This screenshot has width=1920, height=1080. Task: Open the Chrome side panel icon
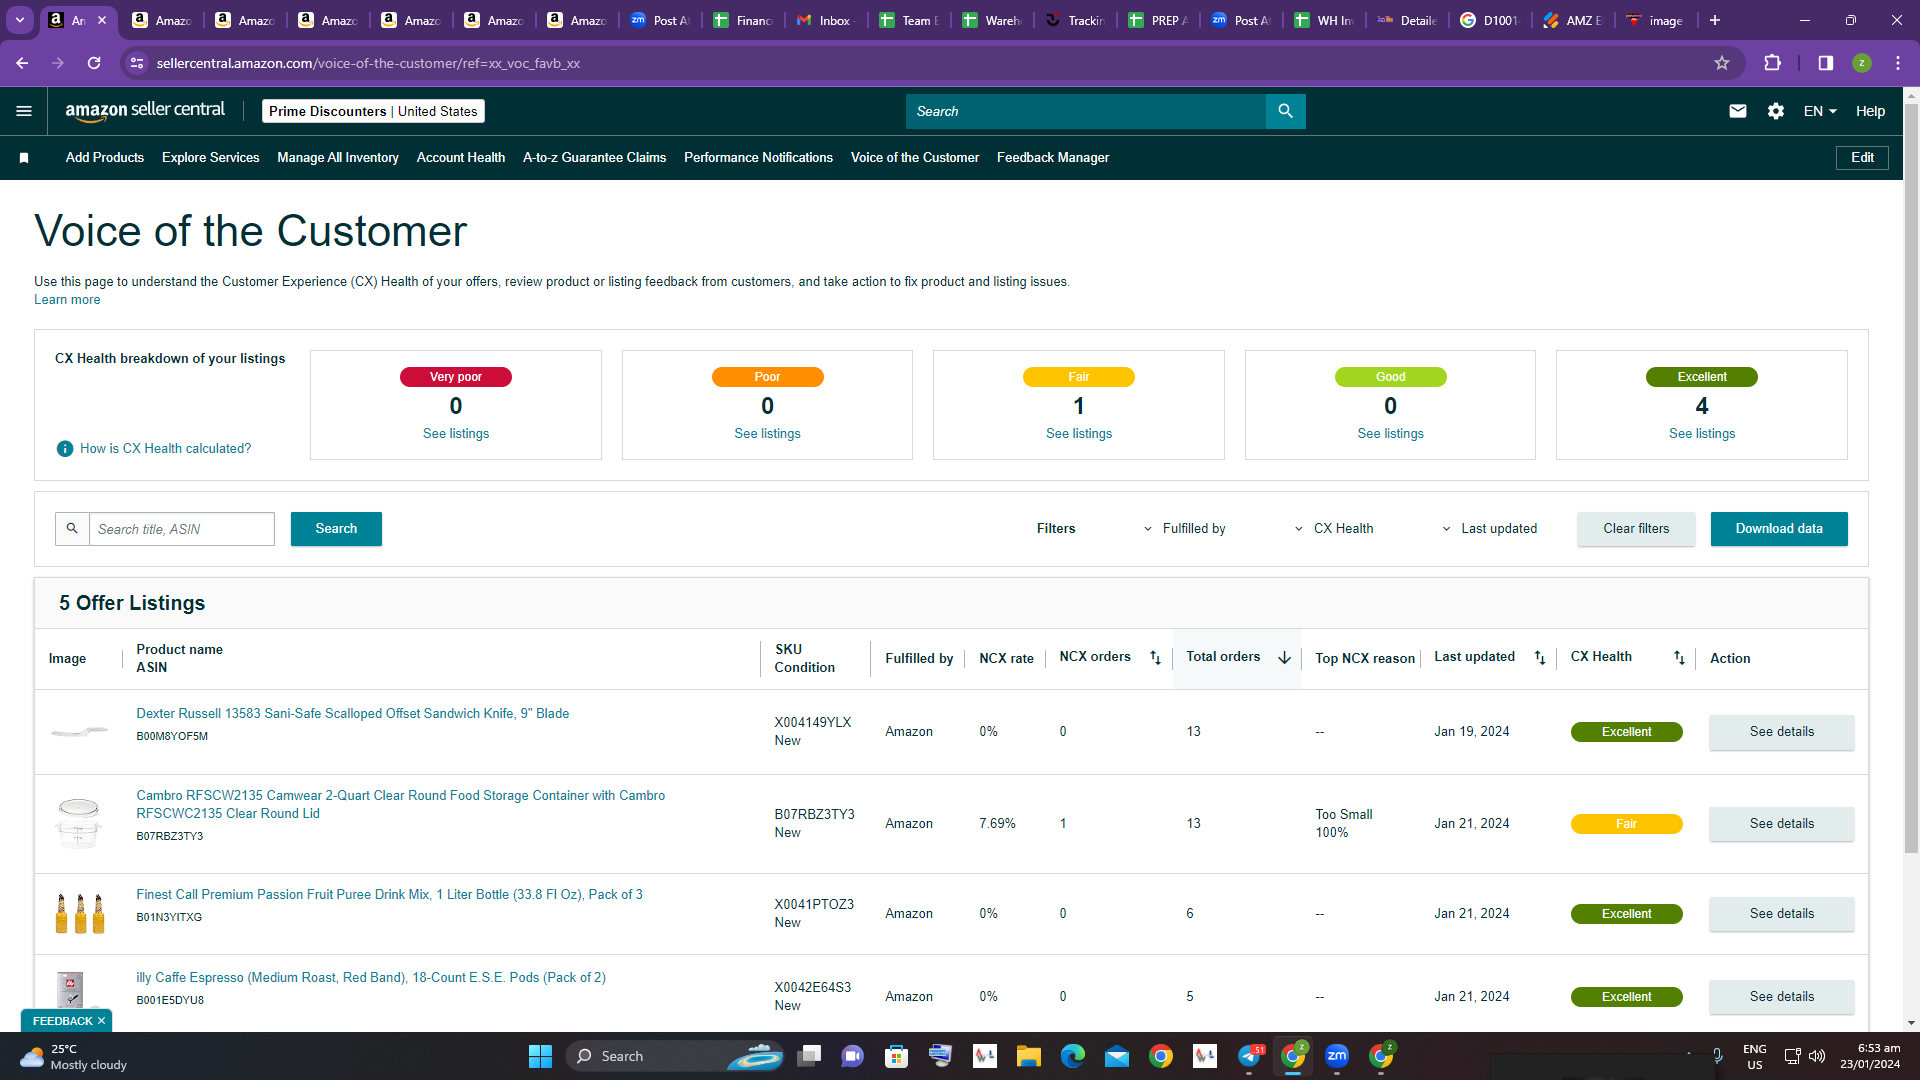pyautogui.click(x=1826, y=63)
